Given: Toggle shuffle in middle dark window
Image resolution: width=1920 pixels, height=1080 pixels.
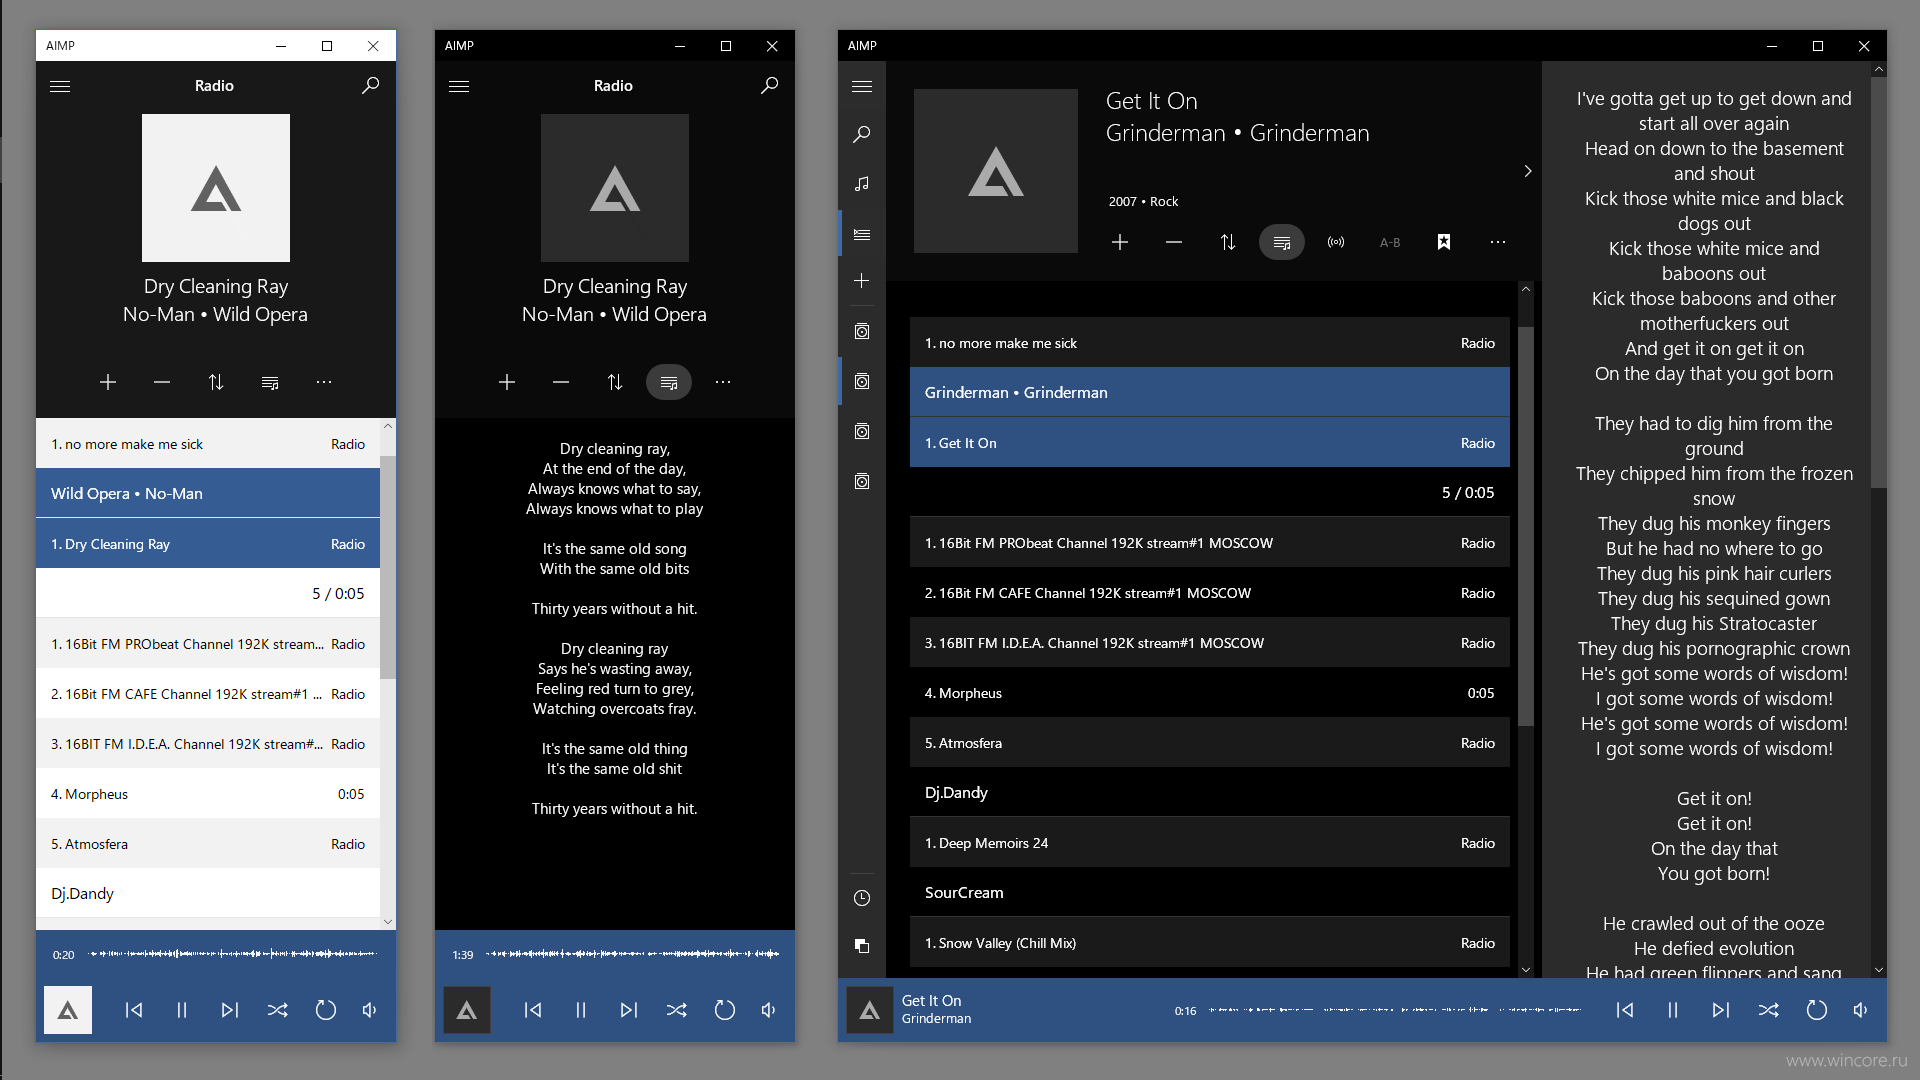Looking at the screenshot, I should pyautogui.click(x=677, y=1010).
